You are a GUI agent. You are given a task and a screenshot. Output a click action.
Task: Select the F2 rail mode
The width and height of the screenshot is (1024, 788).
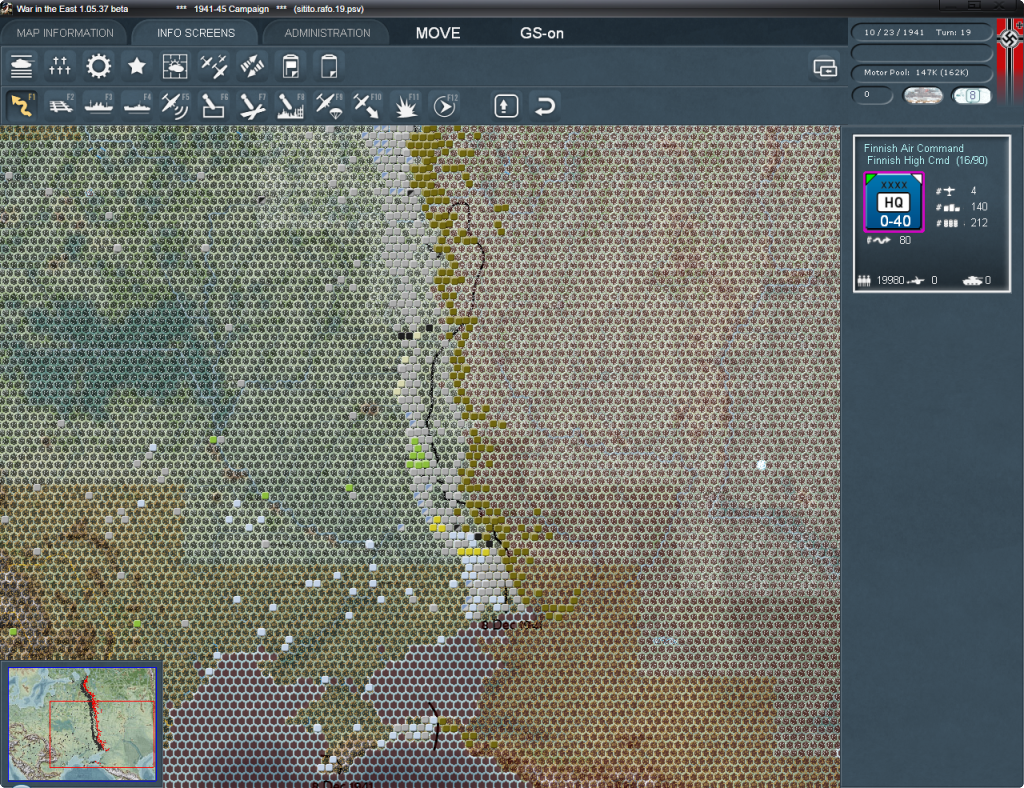[x=61, y=106]
